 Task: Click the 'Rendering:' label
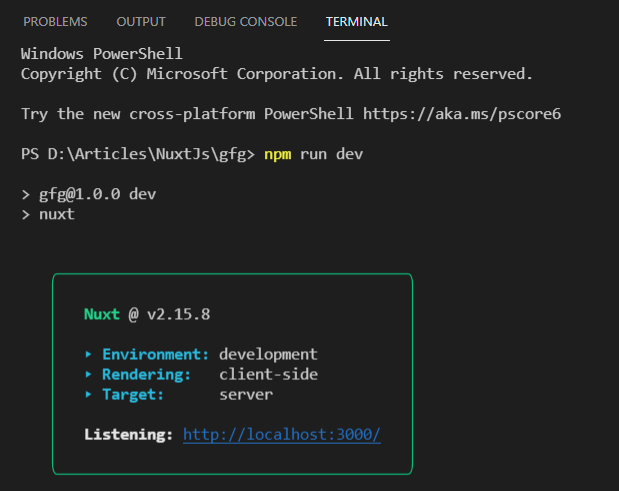pos(146,375)
